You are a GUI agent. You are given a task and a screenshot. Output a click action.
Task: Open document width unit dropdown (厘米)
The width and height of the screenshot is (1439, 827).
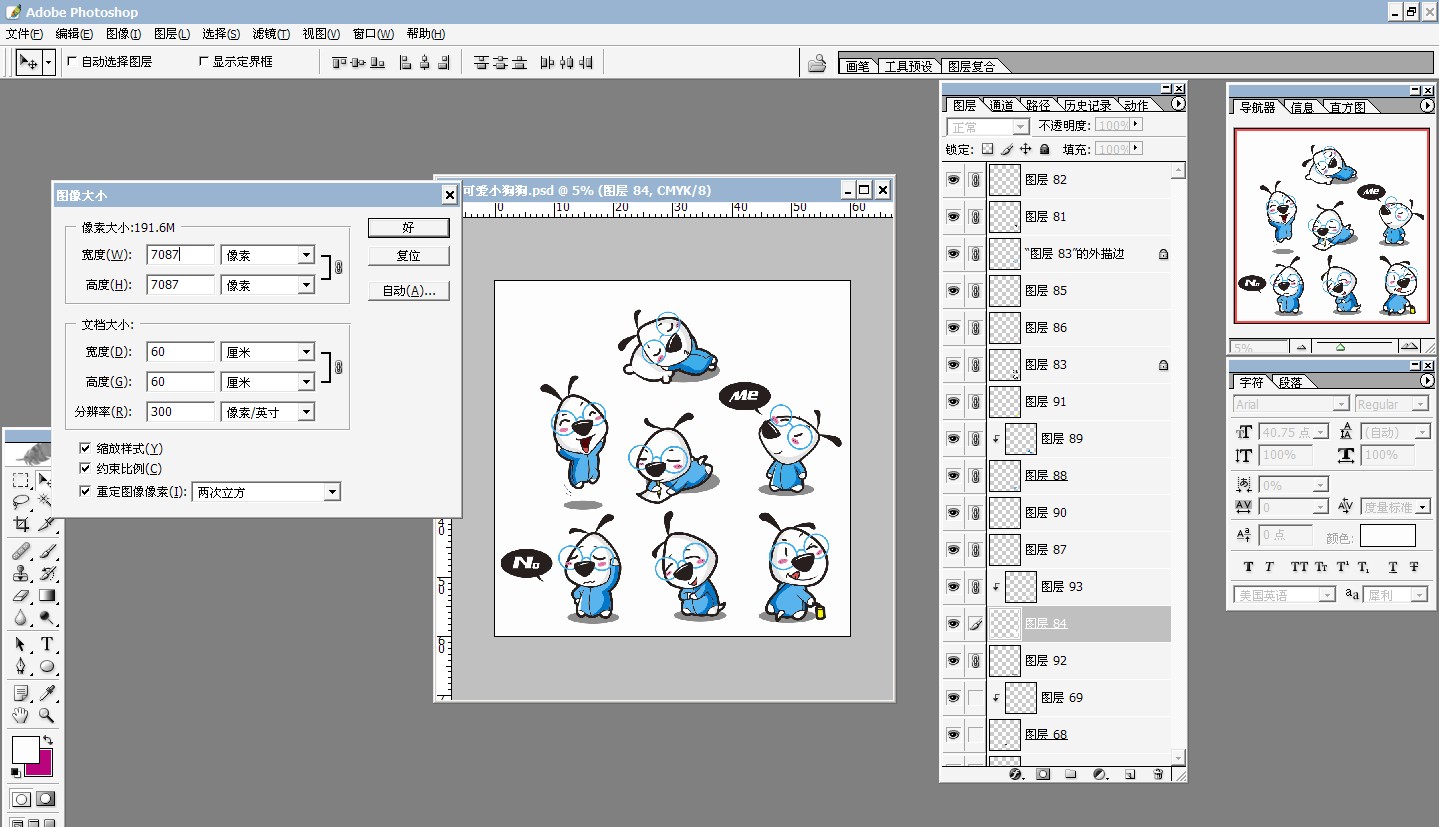point(306,353)
